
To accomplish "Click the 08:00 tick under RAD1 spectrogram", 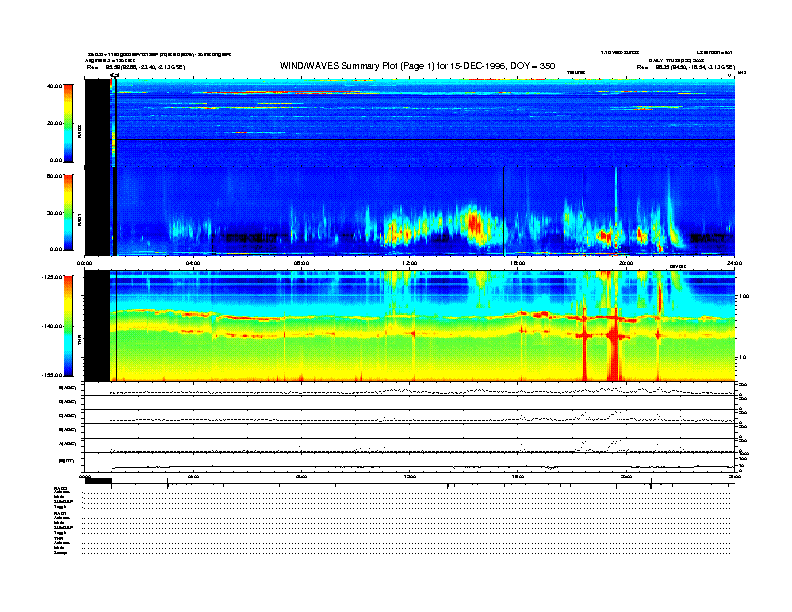I will [x=301, y=263].
